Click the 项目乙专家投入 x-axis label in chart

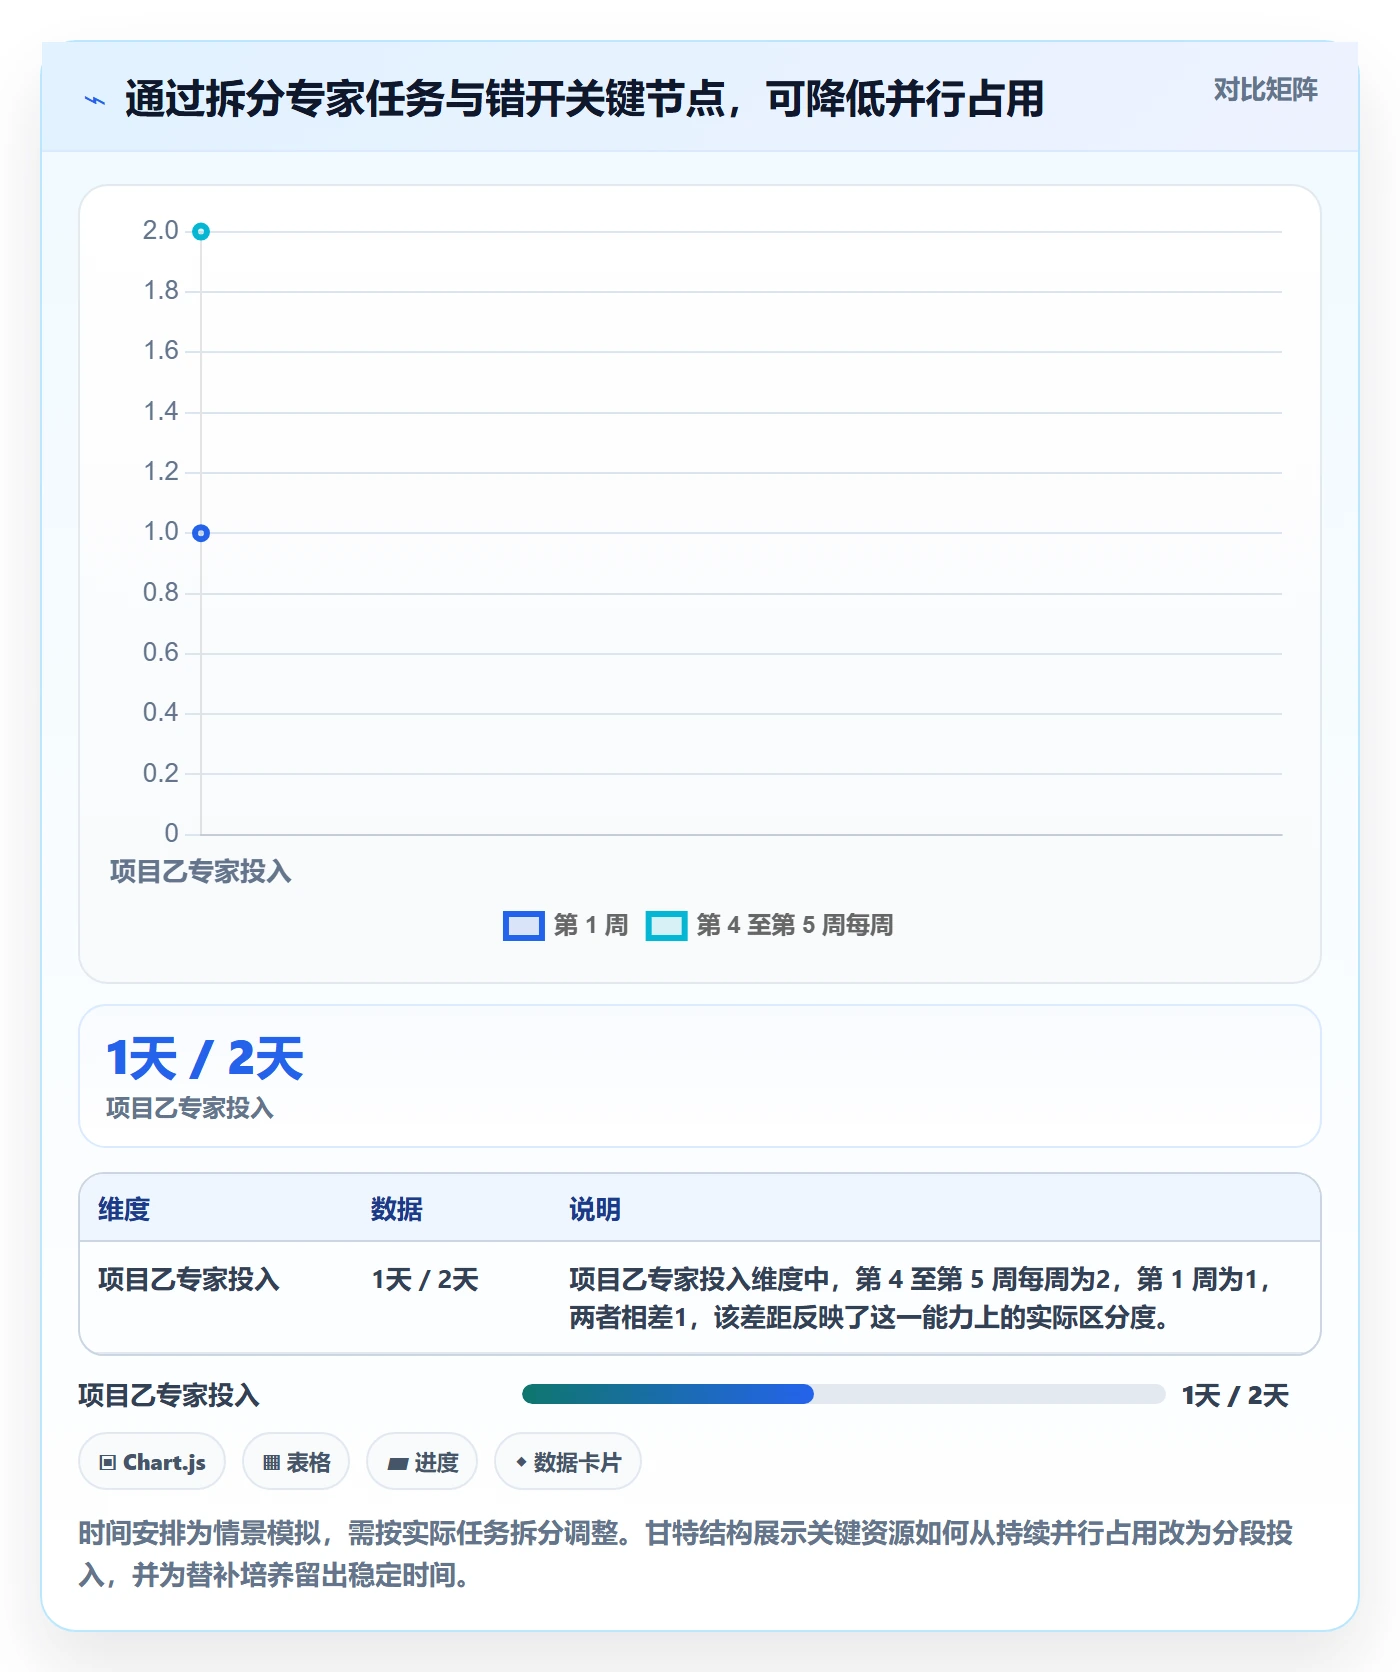coord(200,872)
